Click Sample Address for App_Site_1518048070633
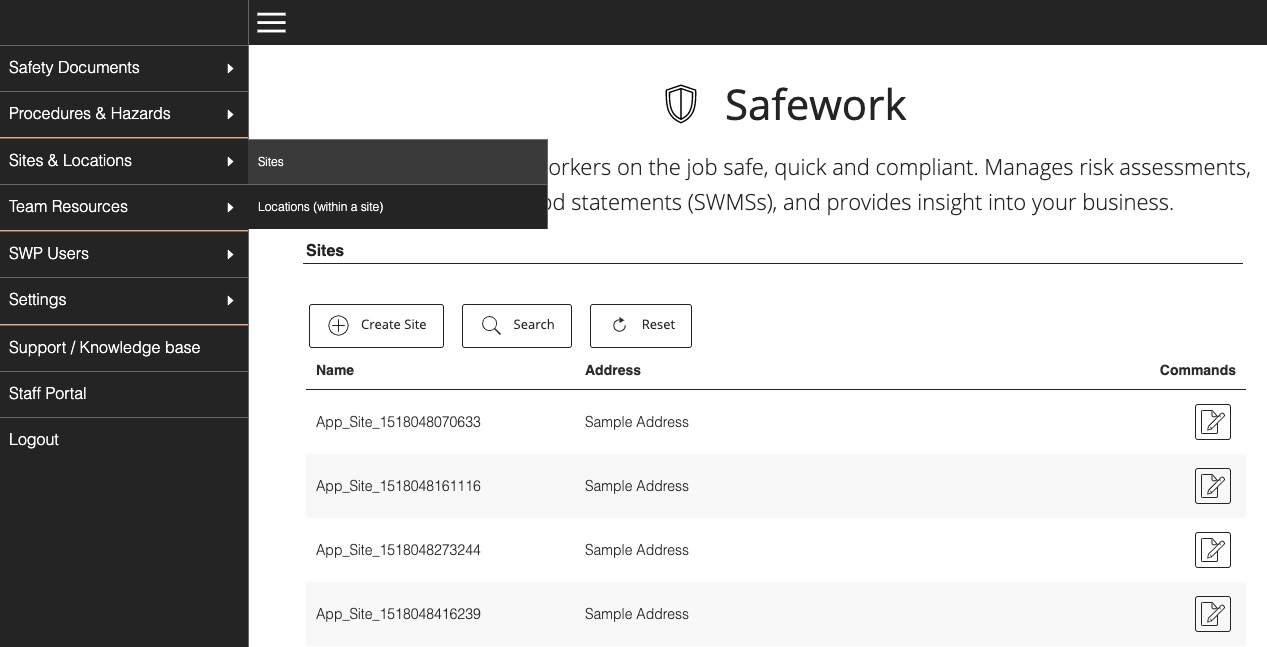The width and height of the screenshot is (1267, 647). pos(637,422)
